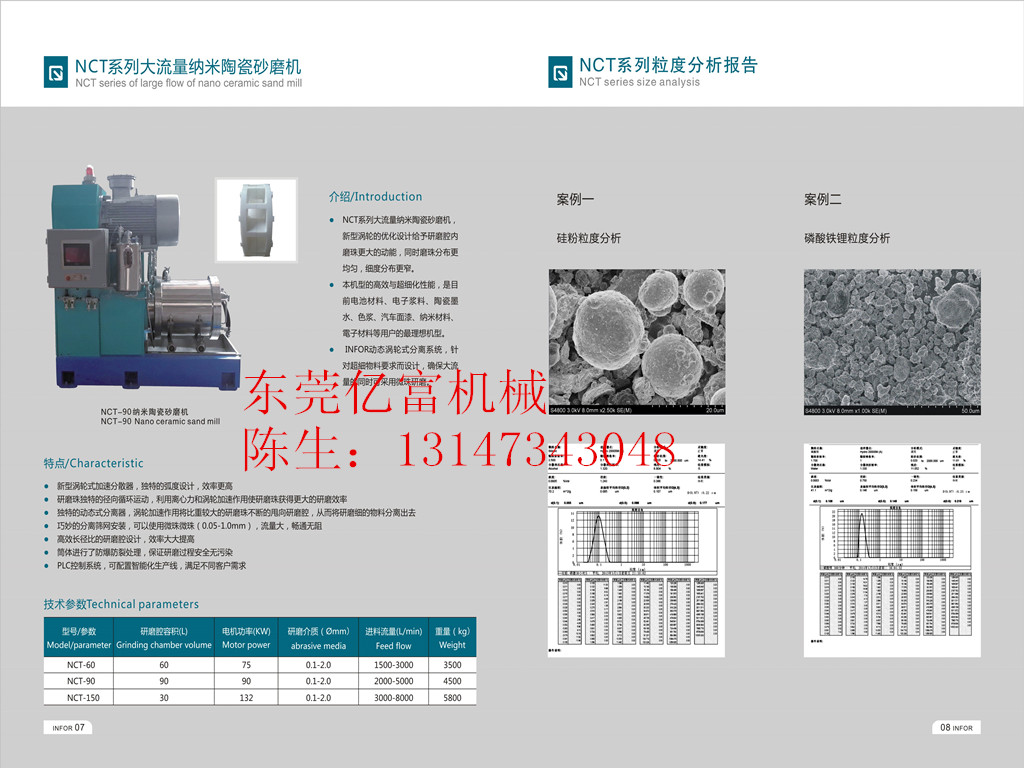1024x768 pixels.
Task: Select the feed flow value "2000-5000"
Action: pos(394,681)
